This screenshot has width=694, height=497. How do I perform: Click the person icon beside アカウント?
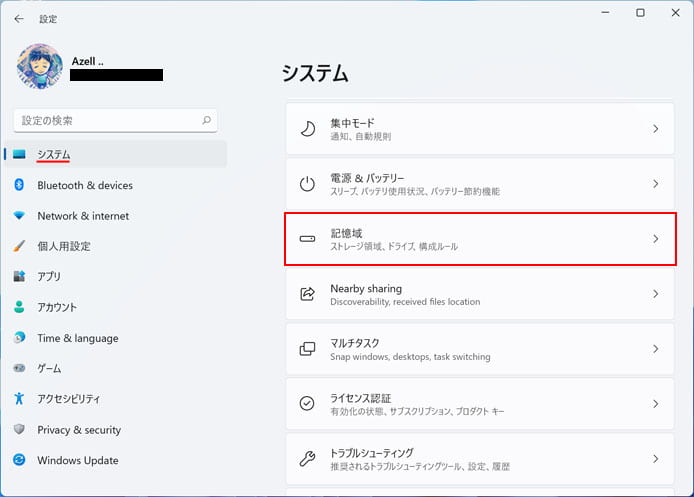click(19, 307)
